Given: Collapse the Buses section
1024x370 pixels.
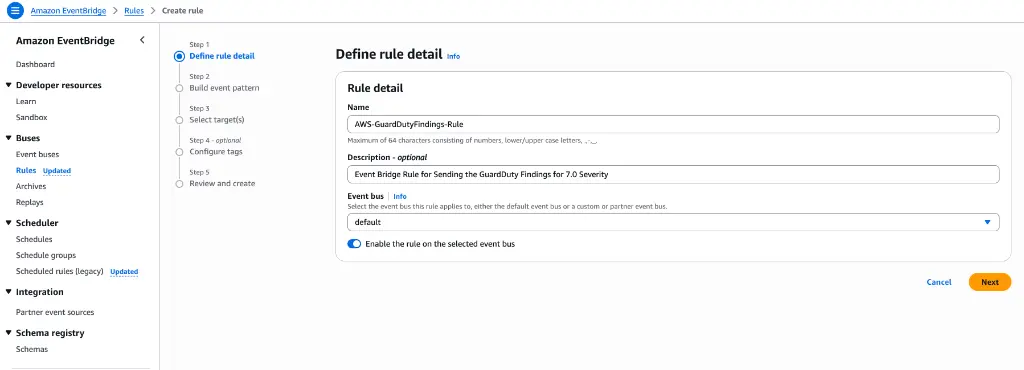Looking at the screenshot, I should click(x=8, y=138).
